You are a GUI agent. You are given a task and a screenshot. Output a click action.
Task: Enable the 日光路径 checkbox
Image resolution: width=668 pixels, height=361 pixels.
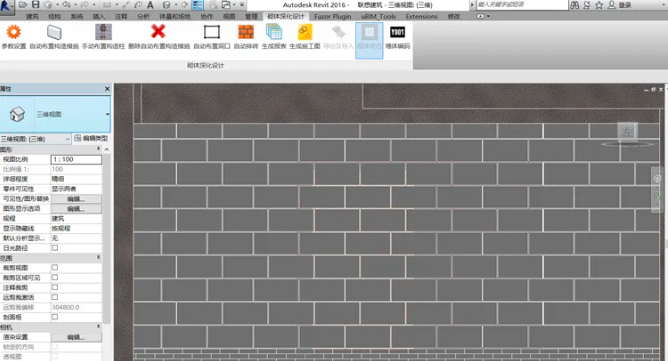(55, 248)
